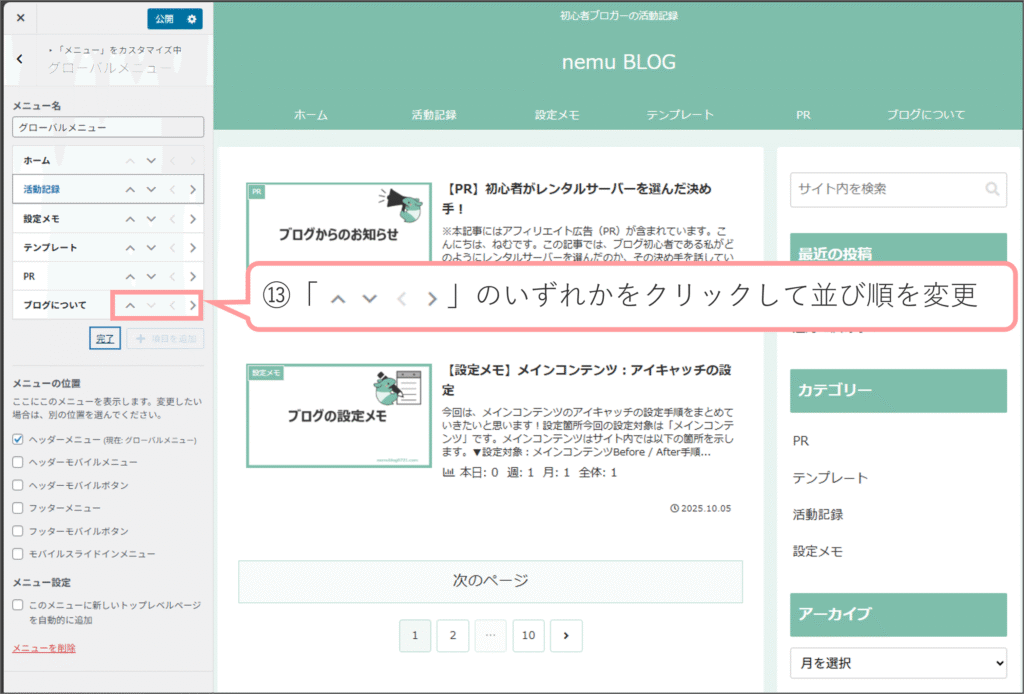1024x694 pixels.
Task: Go back using the left chevron arrow
Action: click(x=20, y=59)
